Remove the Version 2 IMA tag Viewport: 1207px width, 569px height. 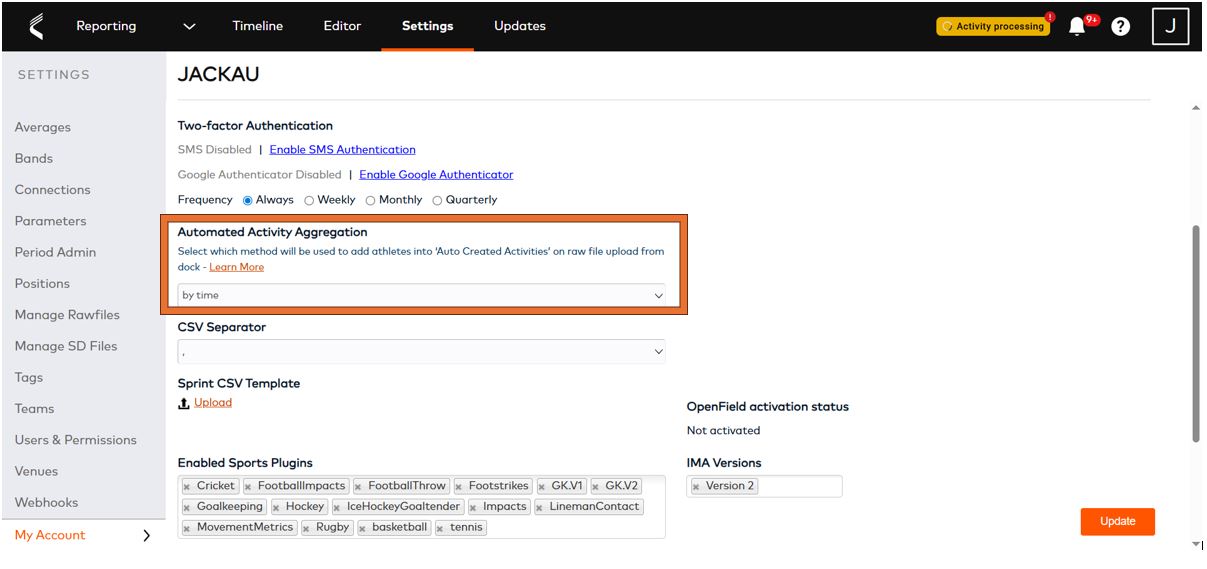696,487
